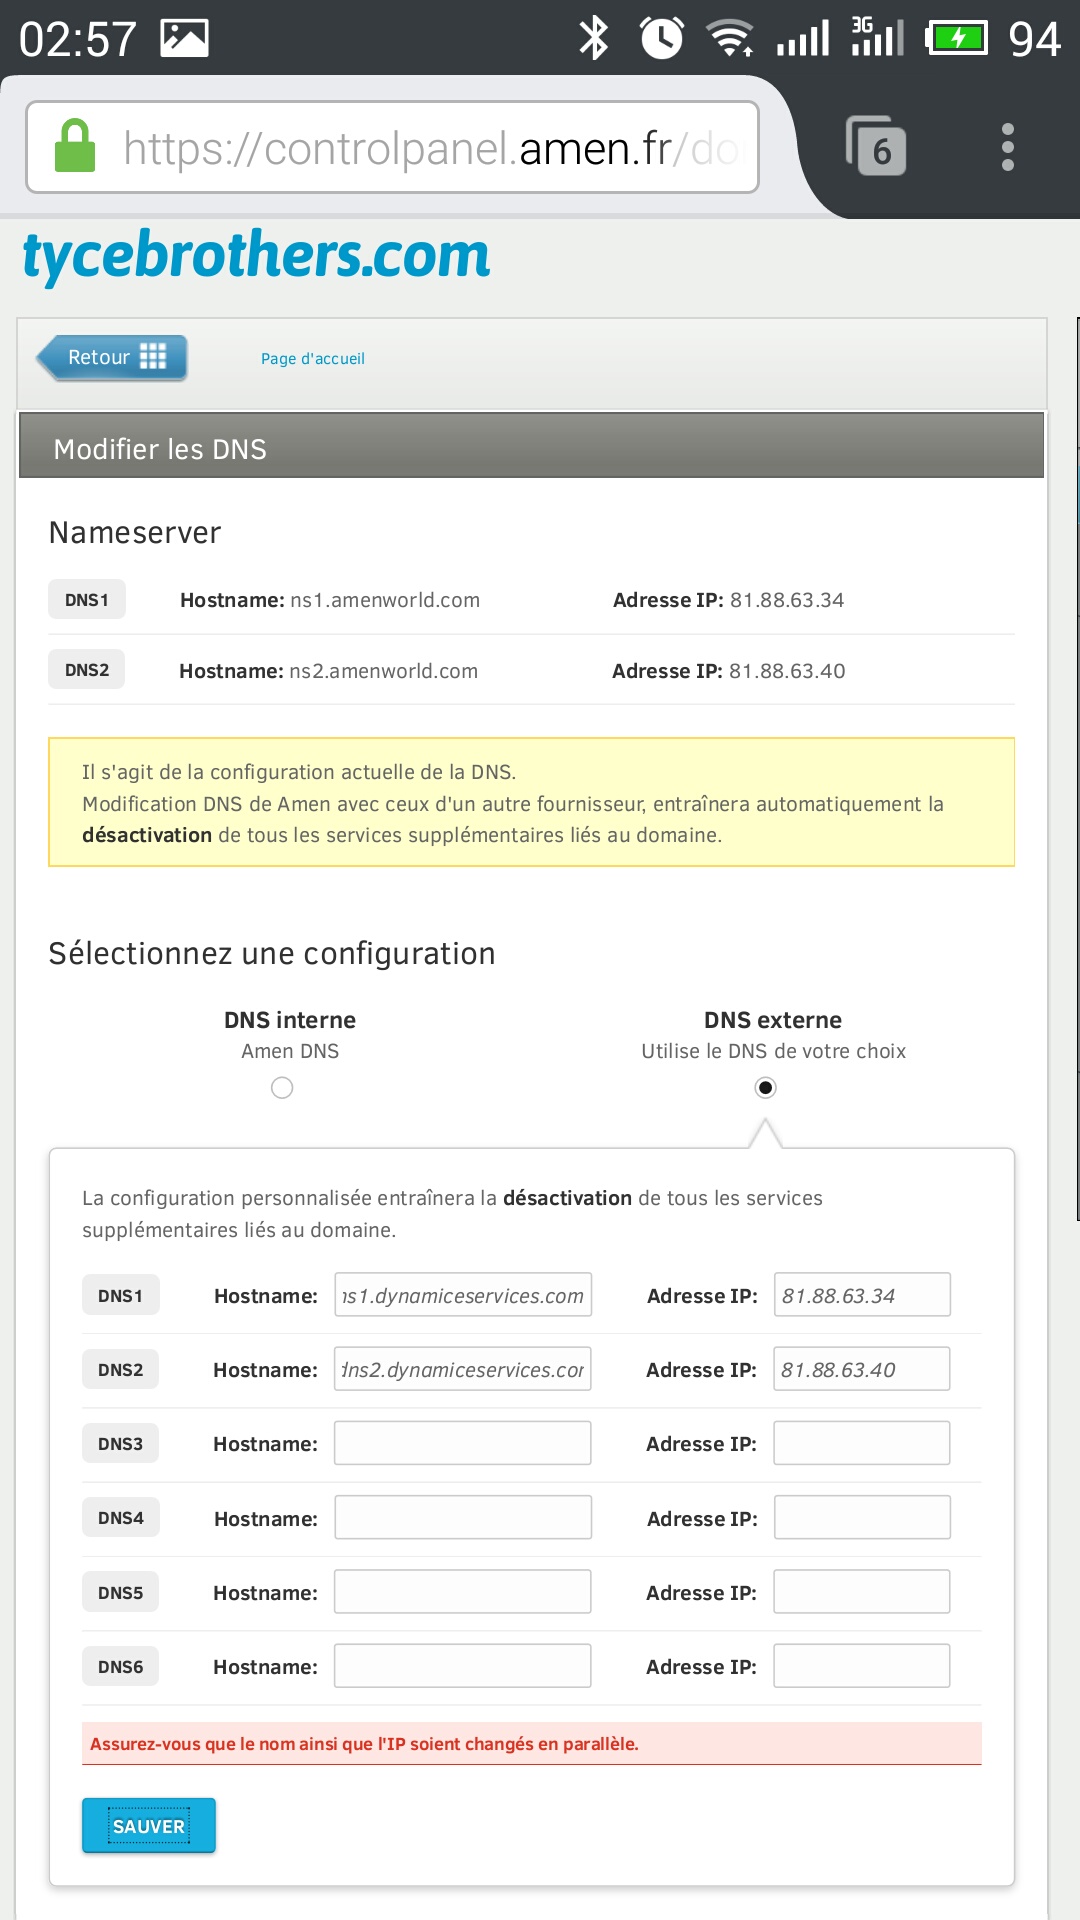
Task: Click the DNS6 label badge in form
Action: [121, 1667]
